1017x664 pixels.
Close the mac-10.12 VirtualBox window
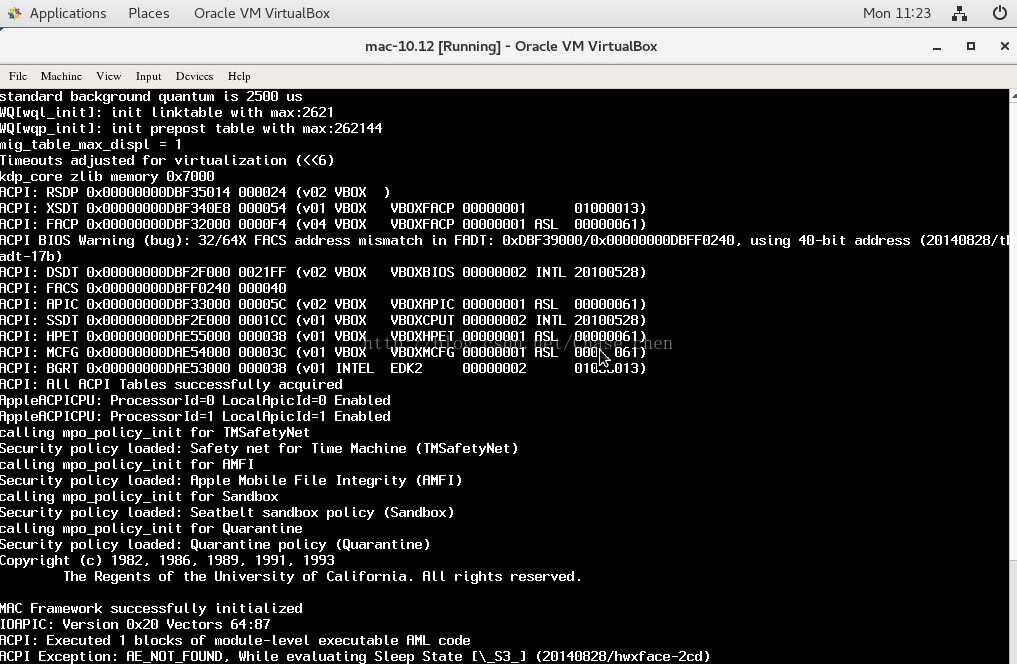pyautogui.click(x=1004, y=46)
